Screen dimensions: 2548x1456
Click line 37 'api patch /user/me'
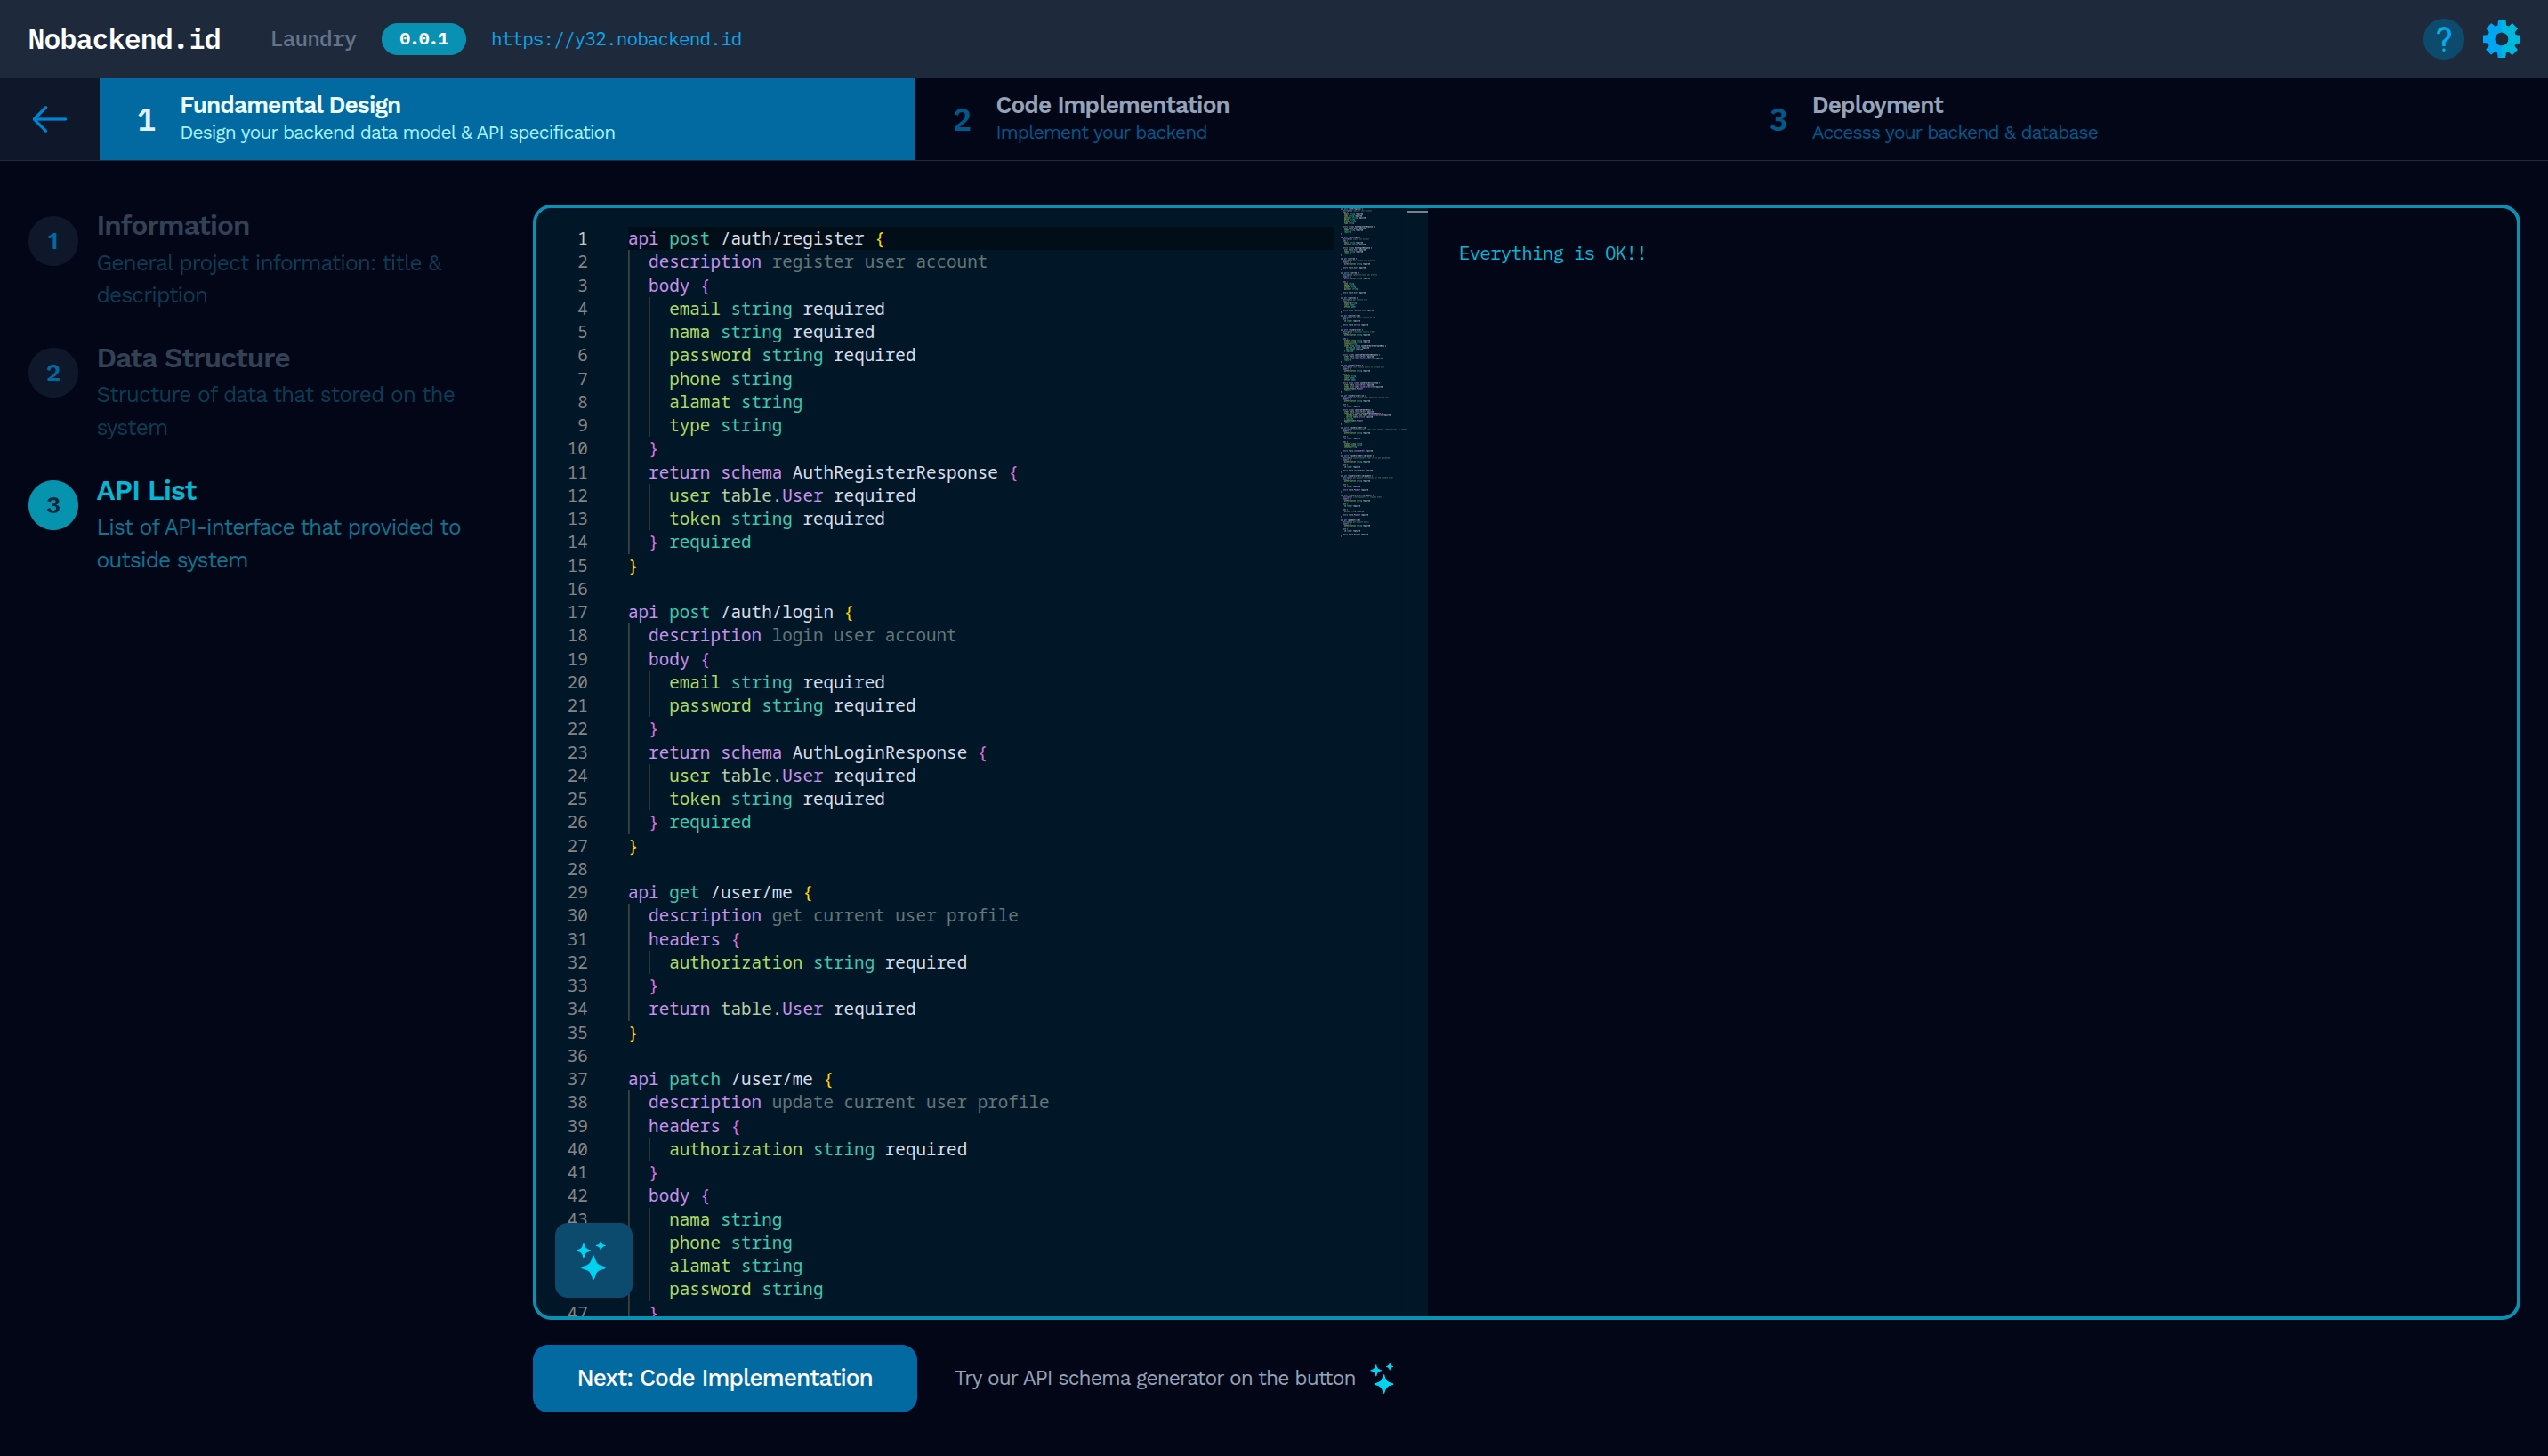730,1079
